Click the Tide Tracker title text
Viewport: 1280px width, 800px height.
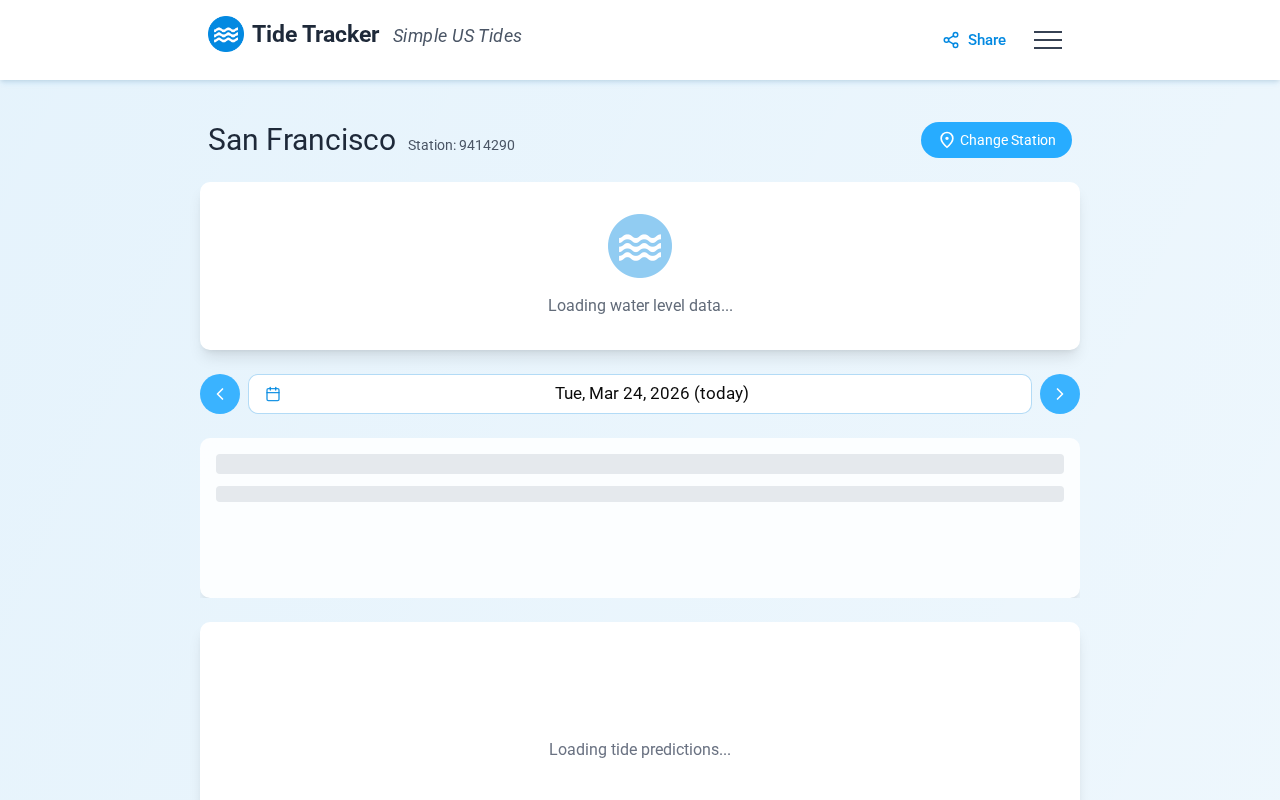point(315,35)
